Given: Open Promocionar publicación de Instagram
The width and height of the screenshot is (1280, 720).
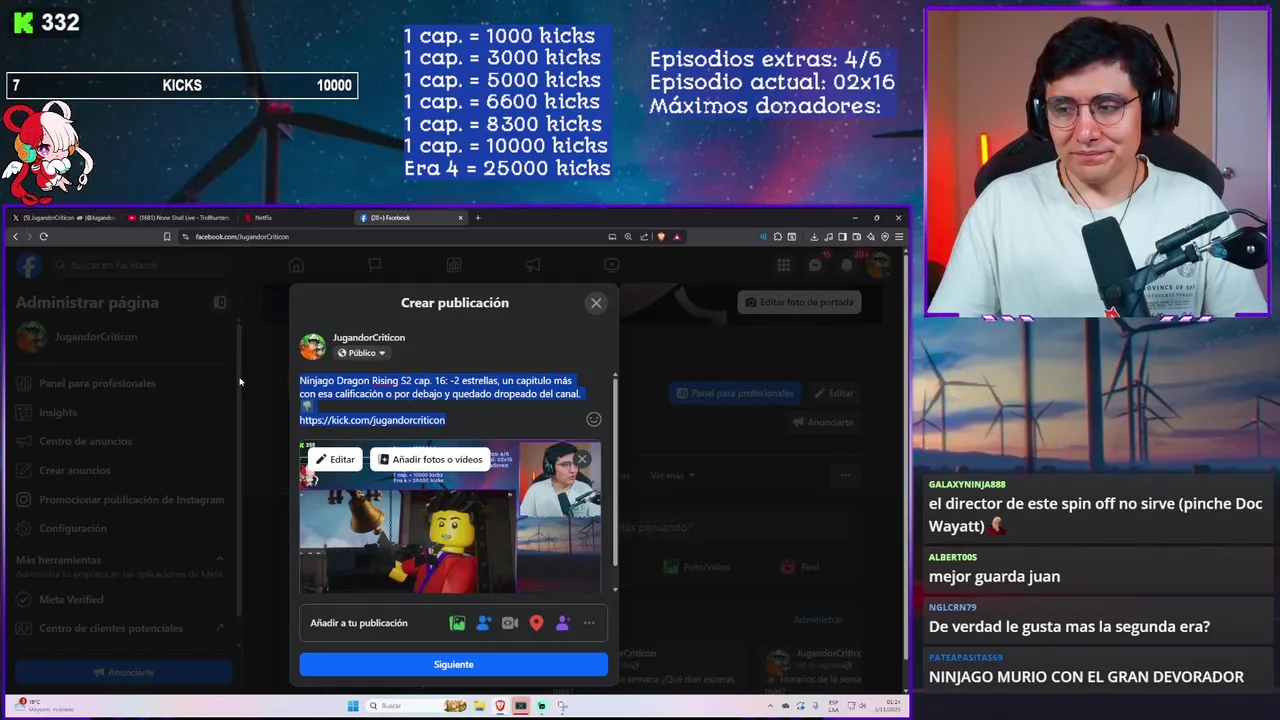Looking at the screenshot, I should (x=131, y=499).
